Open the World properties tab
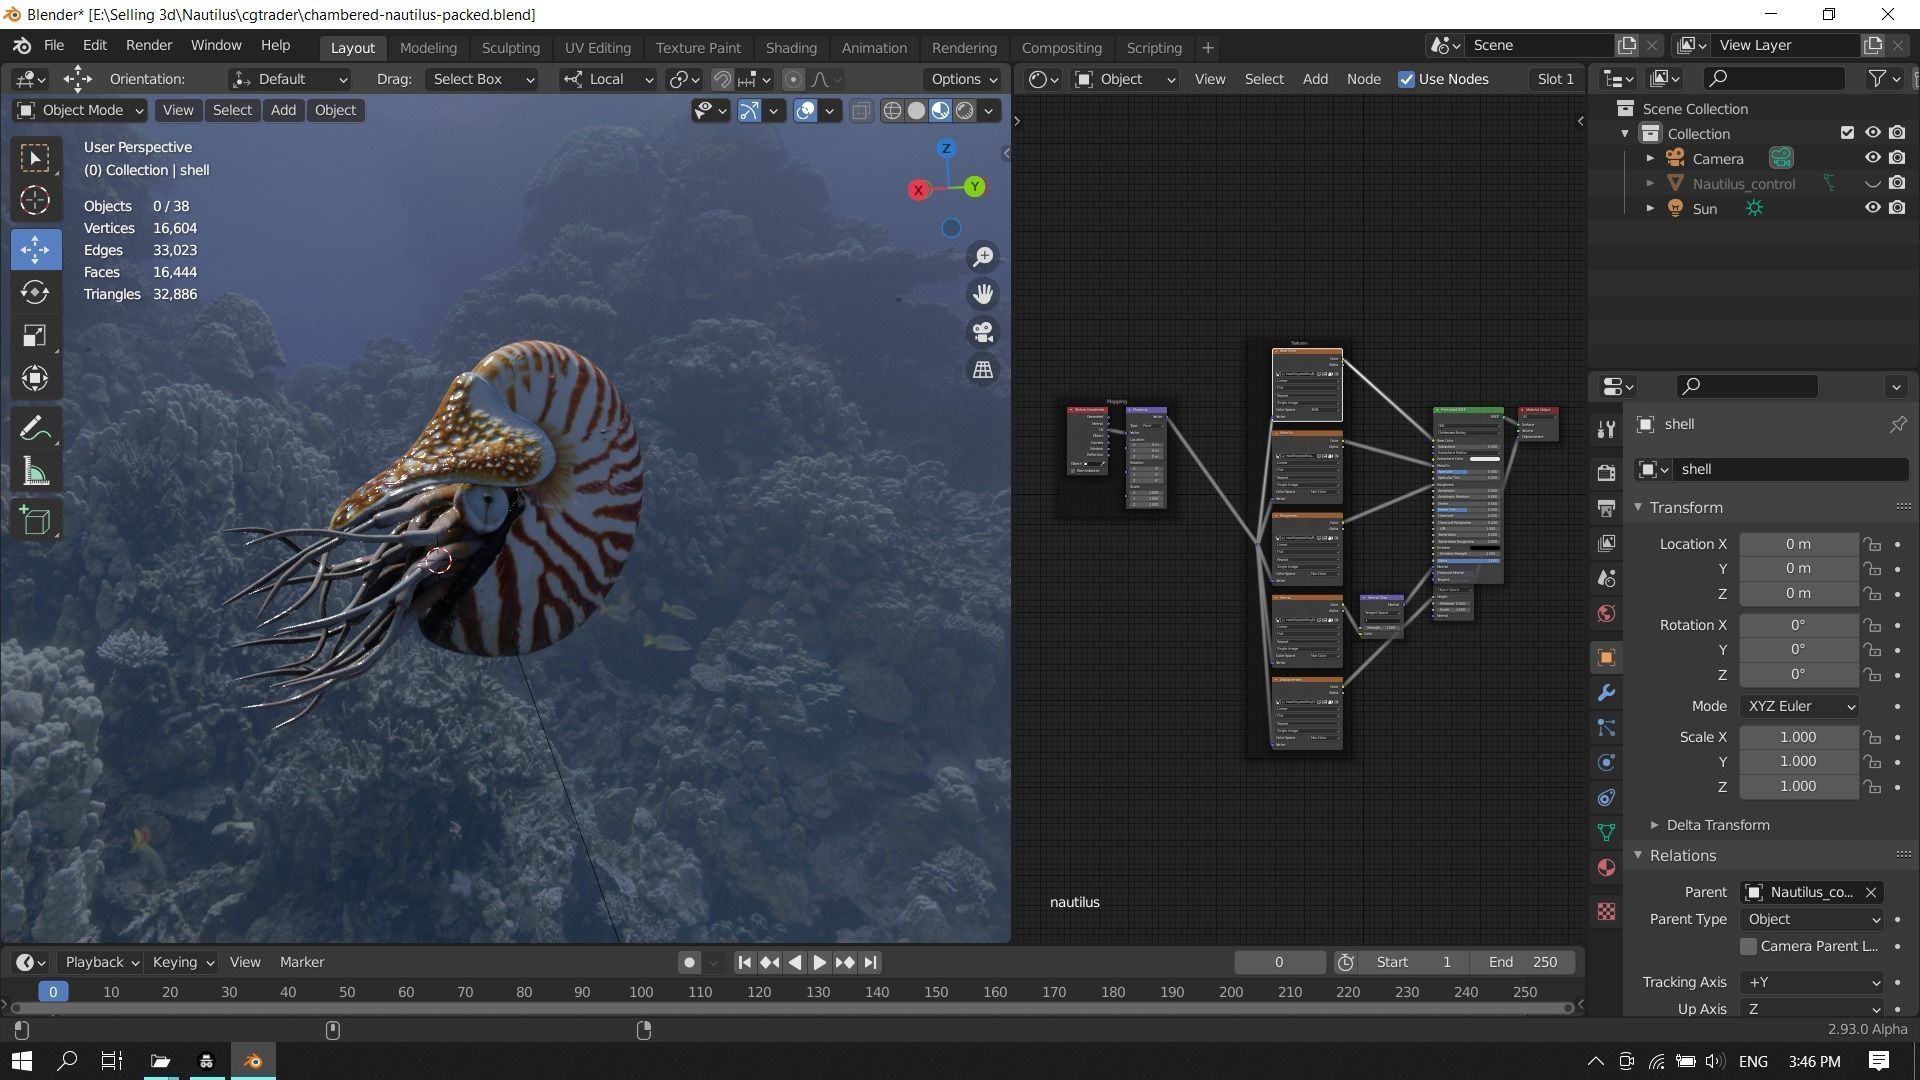This screenshot has height=1080, width=1920. click(x=1606, y=613)
